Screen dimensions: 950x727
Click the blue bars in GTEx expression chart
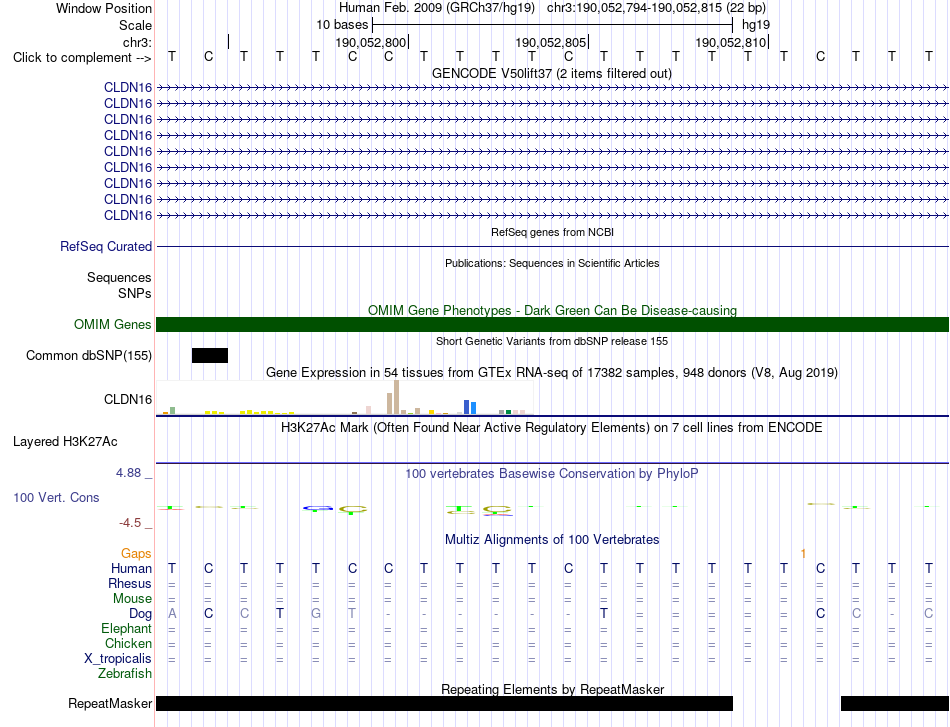[470, 407]
